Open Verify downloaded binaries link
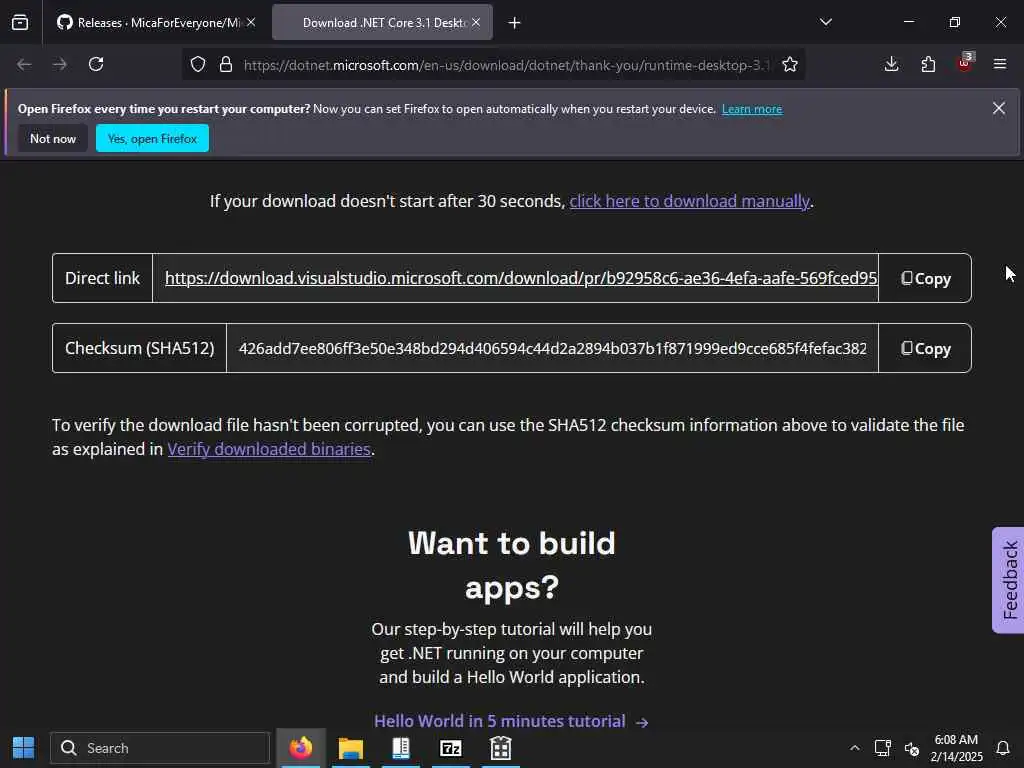The height and width of the screenshot is (768, 1024). click(x=269, y=449)
